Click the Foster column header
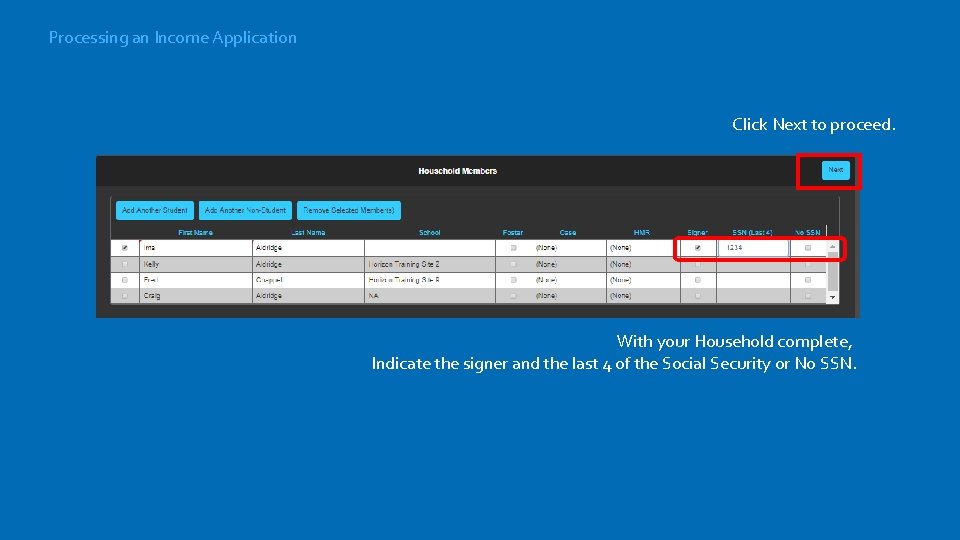 point(513,233)
